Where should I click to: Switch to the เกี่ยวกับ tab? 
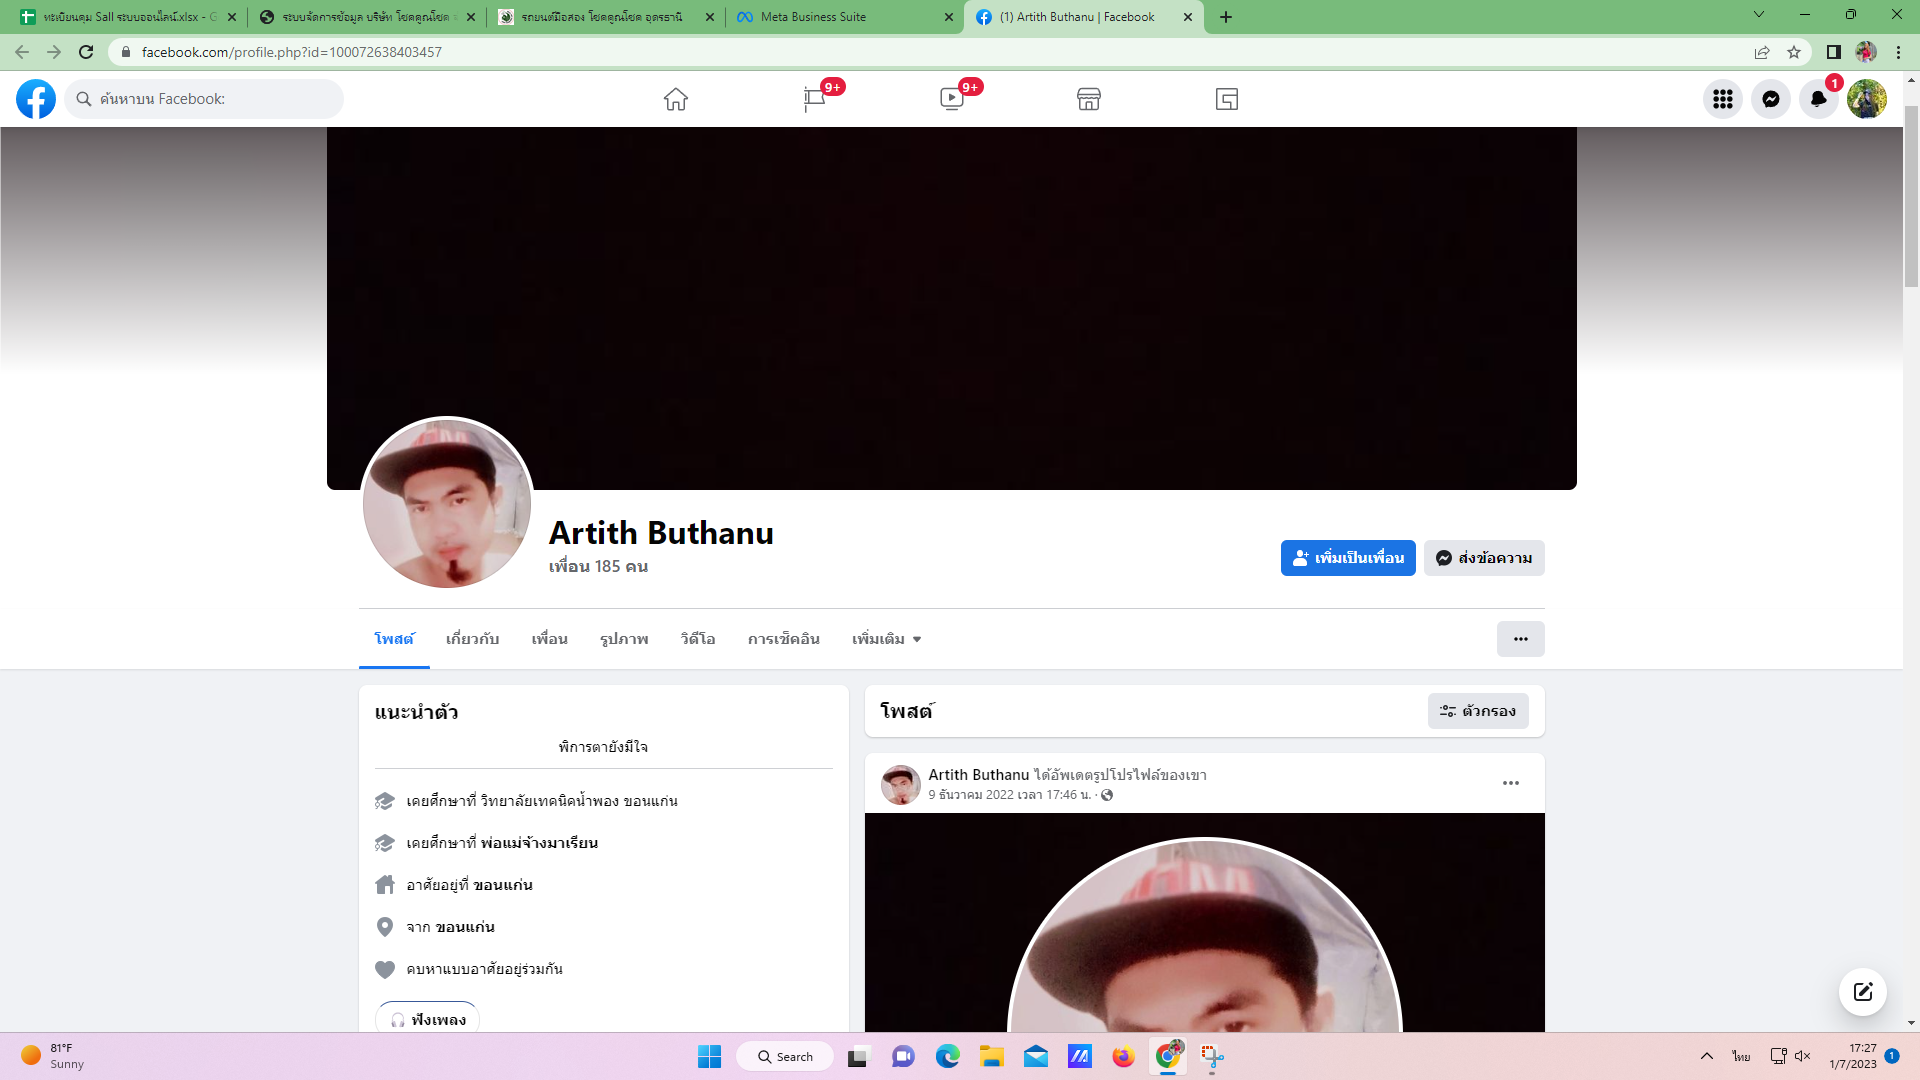472,639
